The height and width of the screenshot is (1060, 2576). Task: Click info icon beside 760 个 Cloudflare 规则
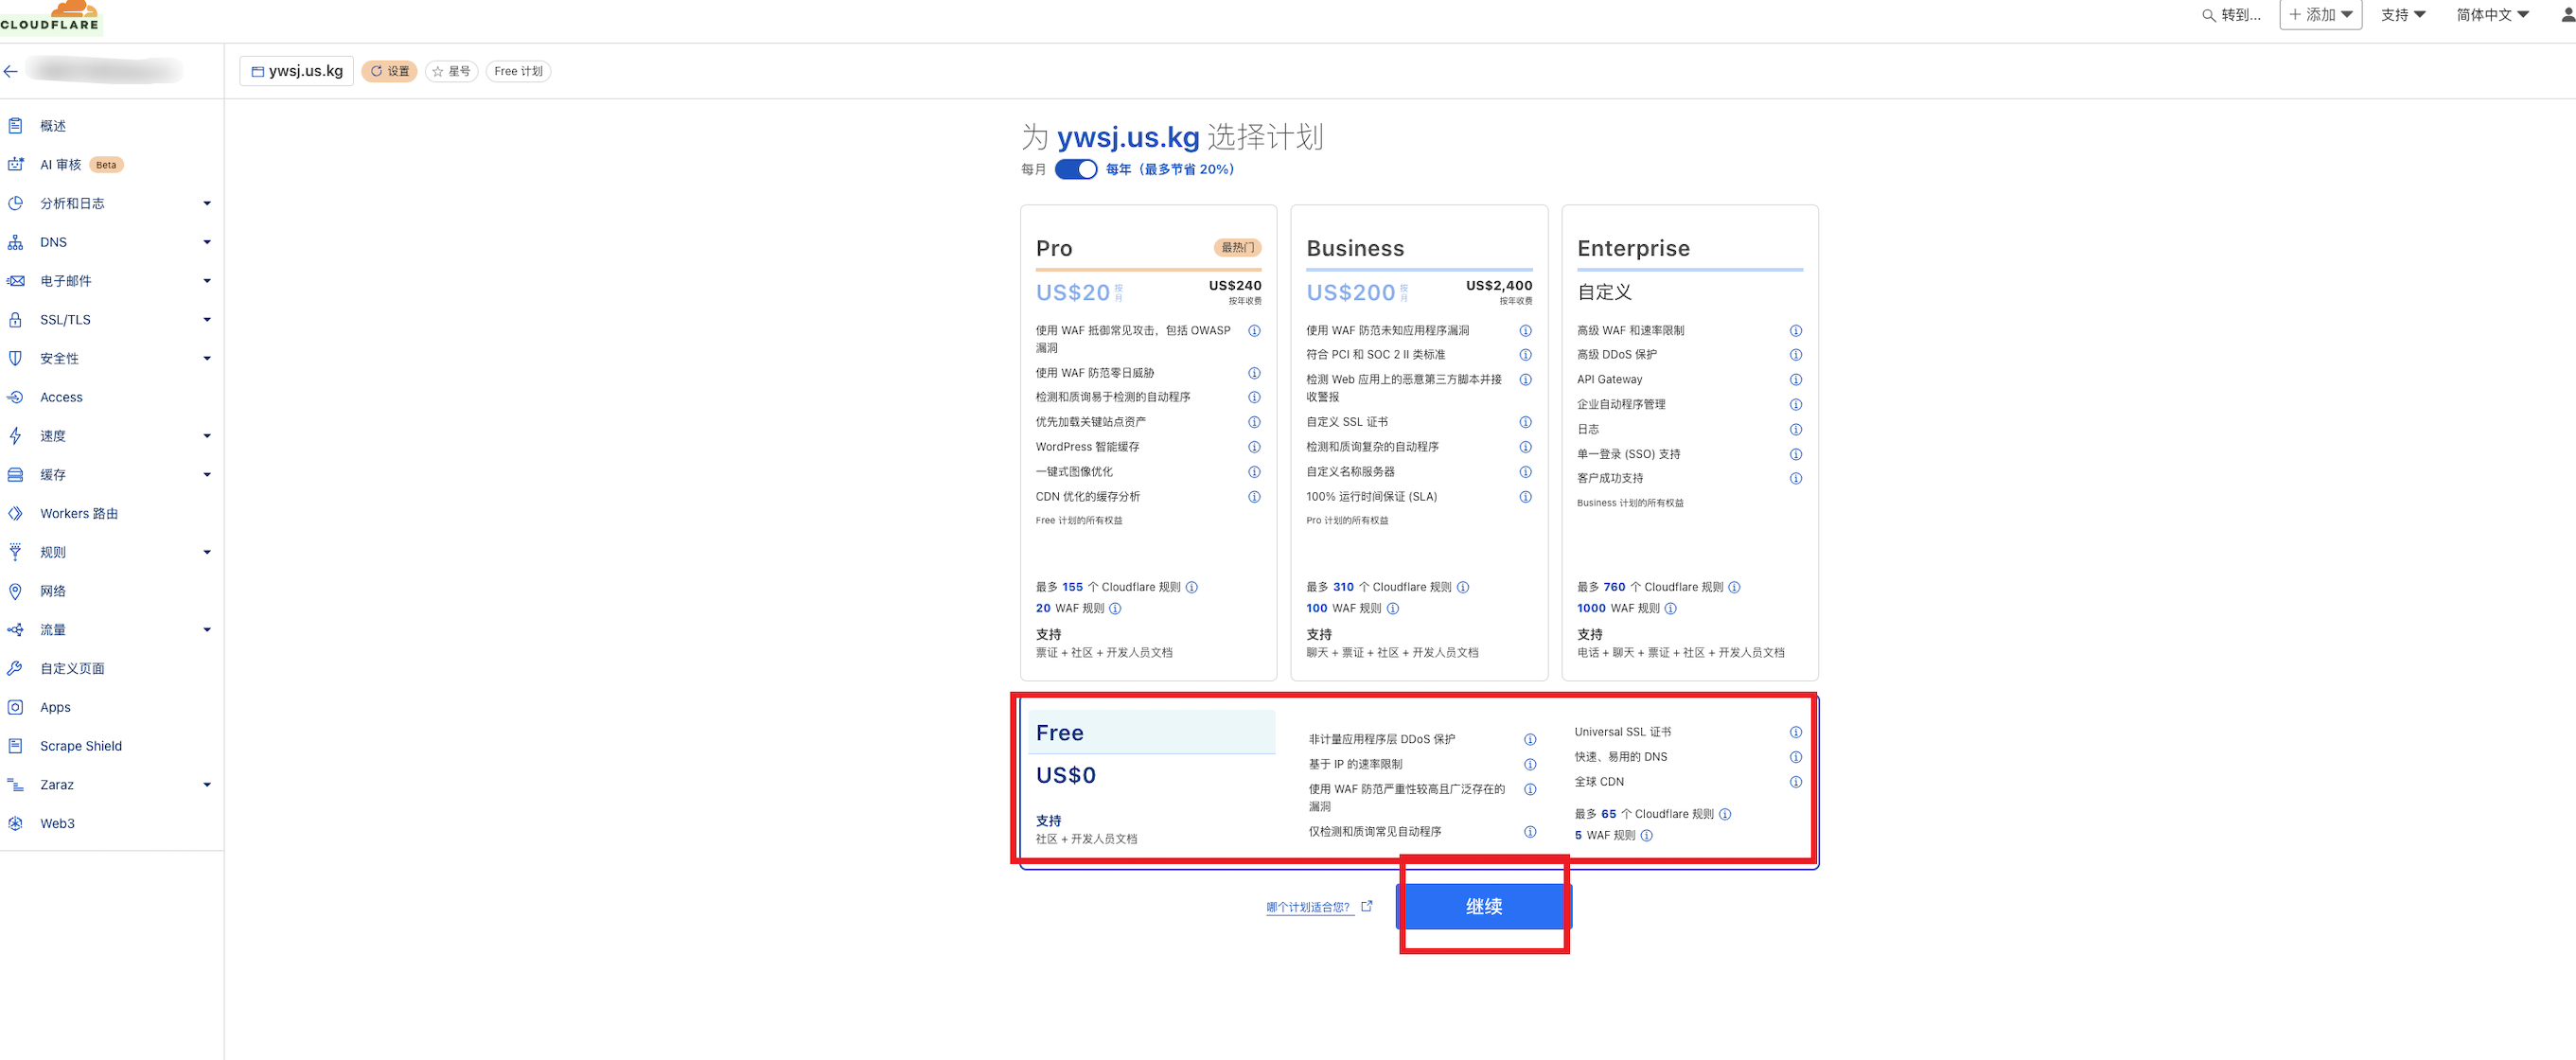tap(1734, 587)
